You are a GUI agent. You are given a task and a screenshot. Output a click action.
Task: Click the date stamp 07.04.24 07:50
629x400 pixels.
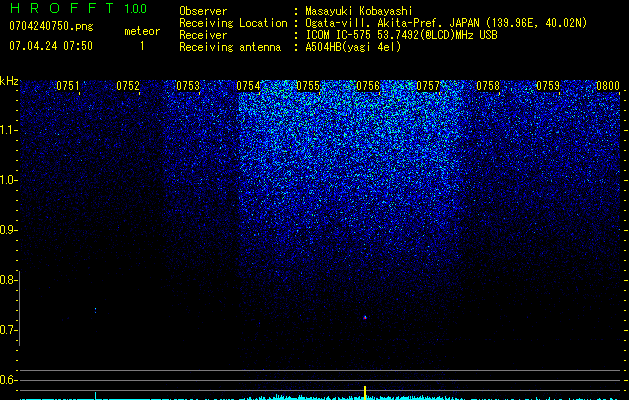(51, 46)
